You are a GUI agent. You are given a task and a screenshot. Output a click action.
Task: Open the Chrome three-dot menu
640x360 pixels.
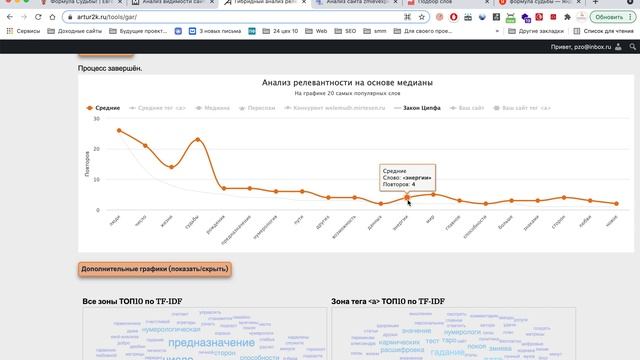(631, 17)
